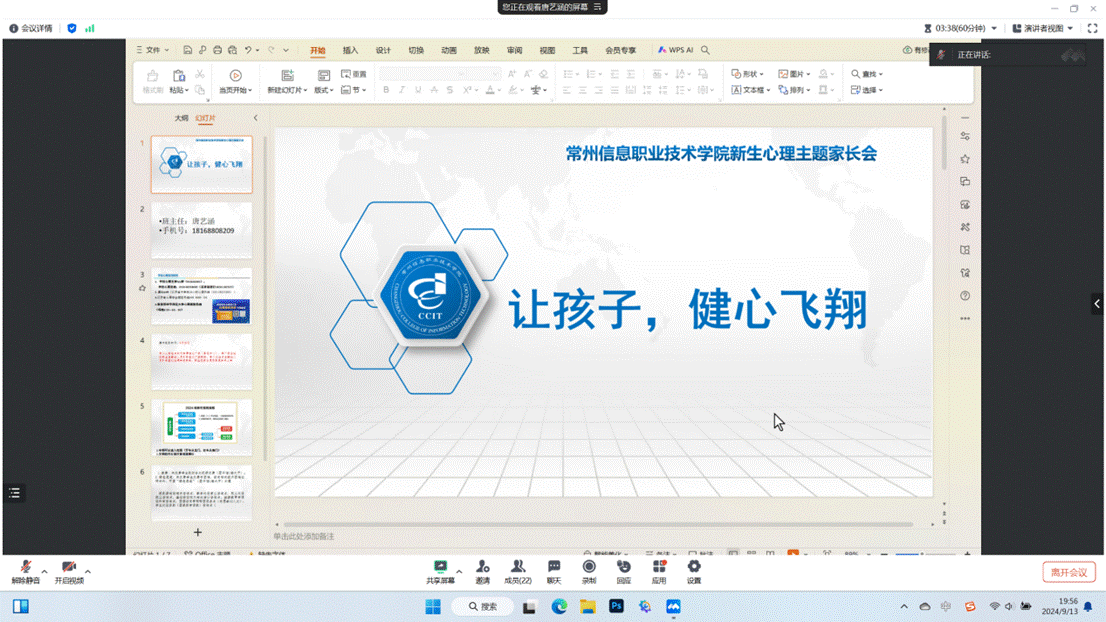Switch to the 大纲 outline tab
The width and height of the screenshot is (1106, 622).
pos(181,118)
